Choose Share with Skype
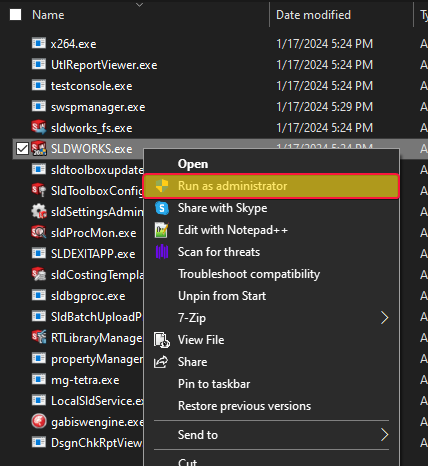 pos(271,208)
